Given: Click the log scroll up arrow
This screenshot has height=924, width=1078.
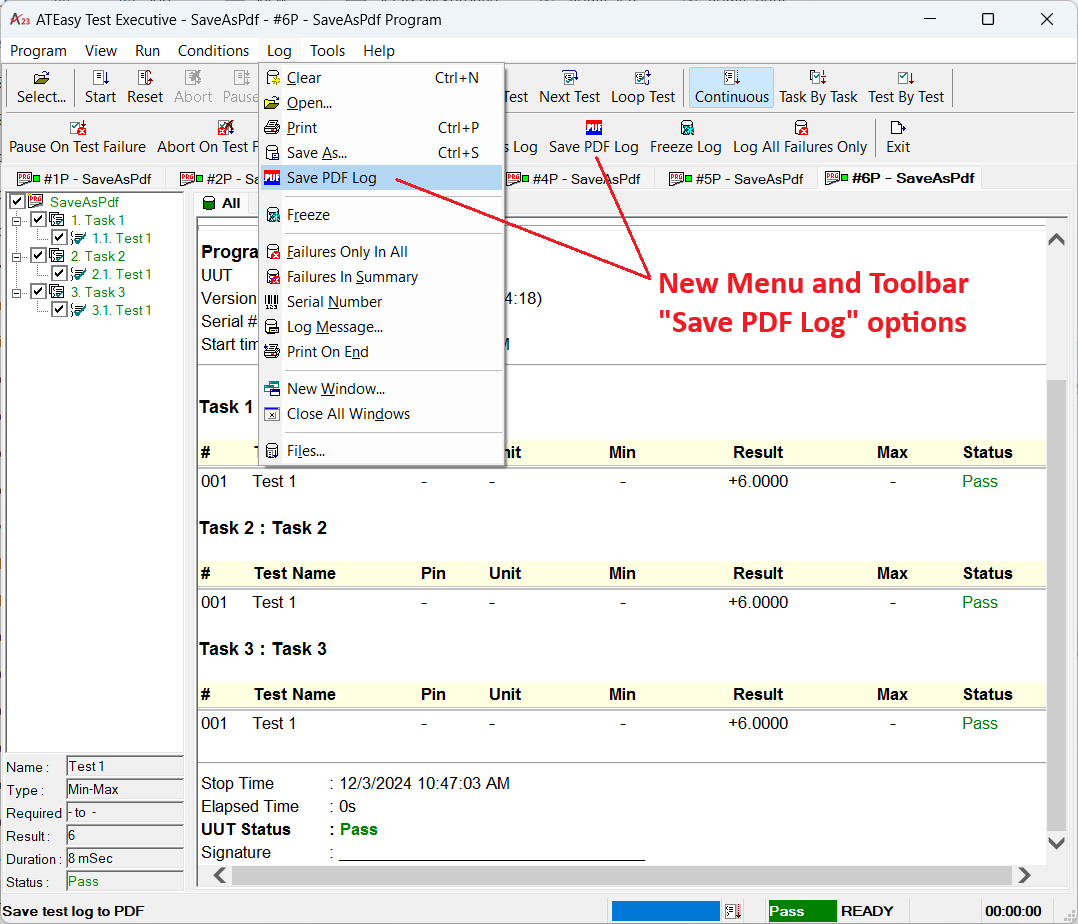Looking at the screenshot, I should (1057, 239).
